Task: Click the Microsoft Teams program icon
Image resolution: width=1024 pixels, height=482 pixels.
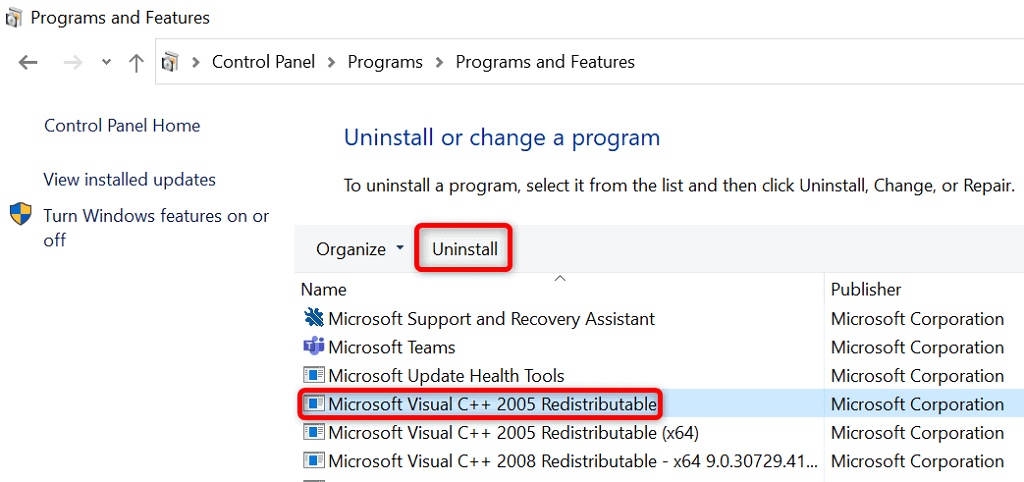Action: pyautogui.click(x=314, y=347)
